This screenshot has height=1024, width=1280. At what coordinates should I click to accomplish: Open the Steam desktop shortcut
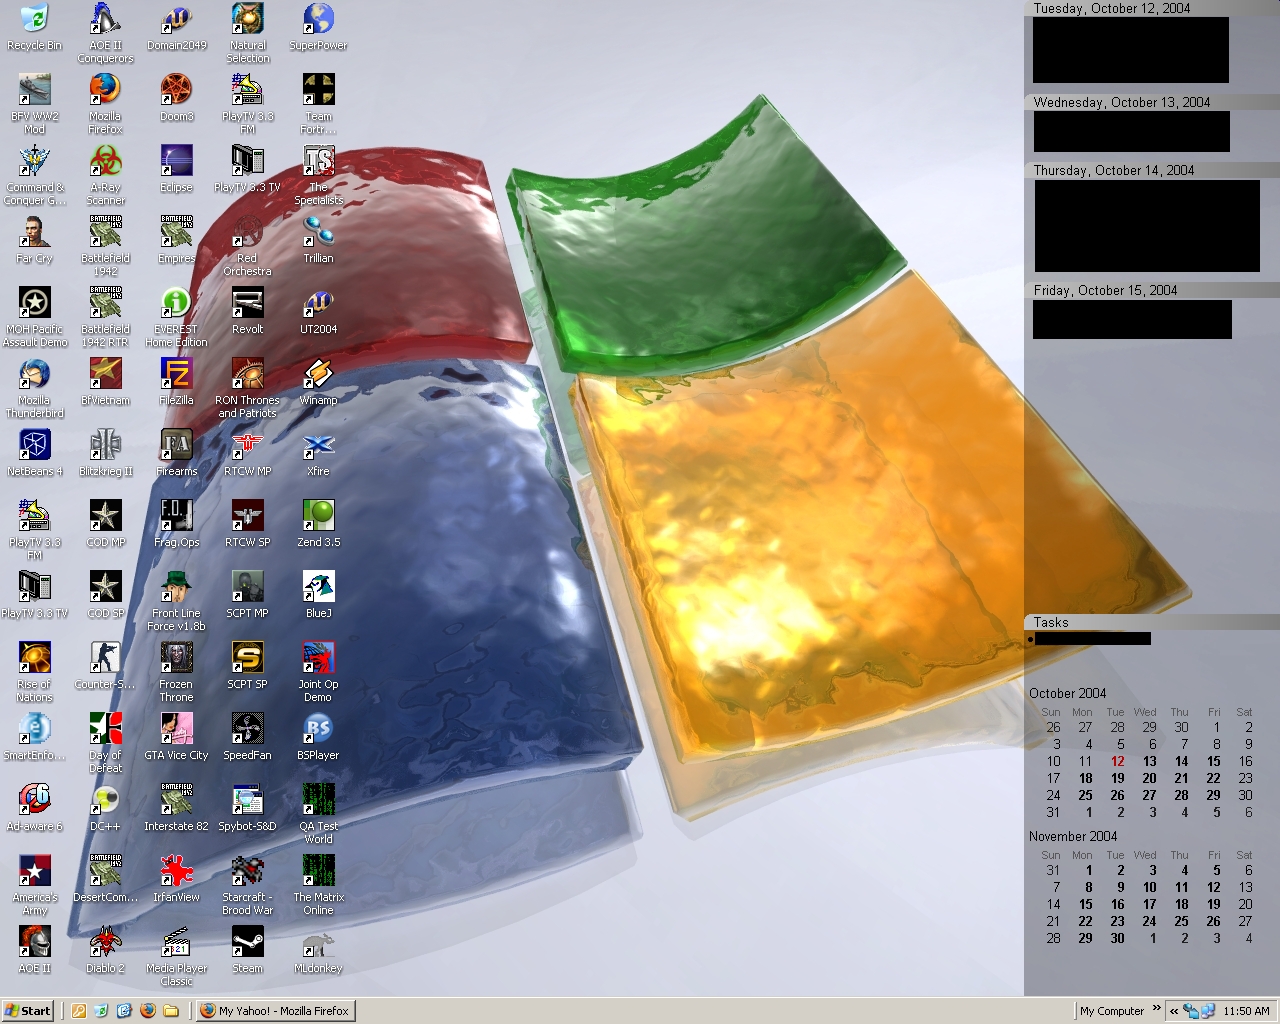click(247, 950)
